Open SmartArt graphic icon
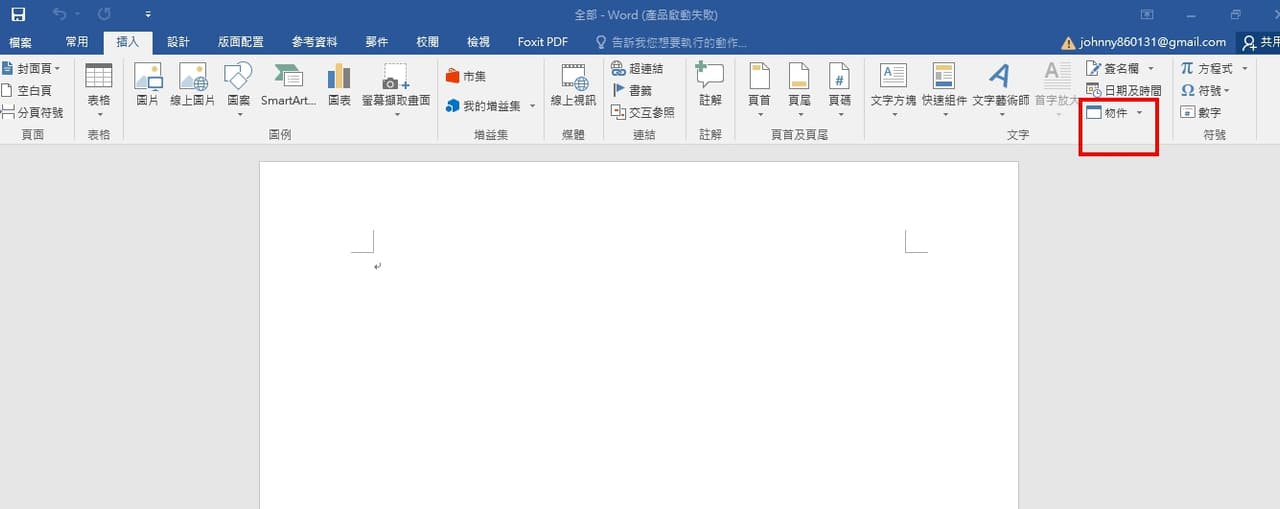Image resolution: width=1280 pixels, height=509 pixels. coord(289,85)
